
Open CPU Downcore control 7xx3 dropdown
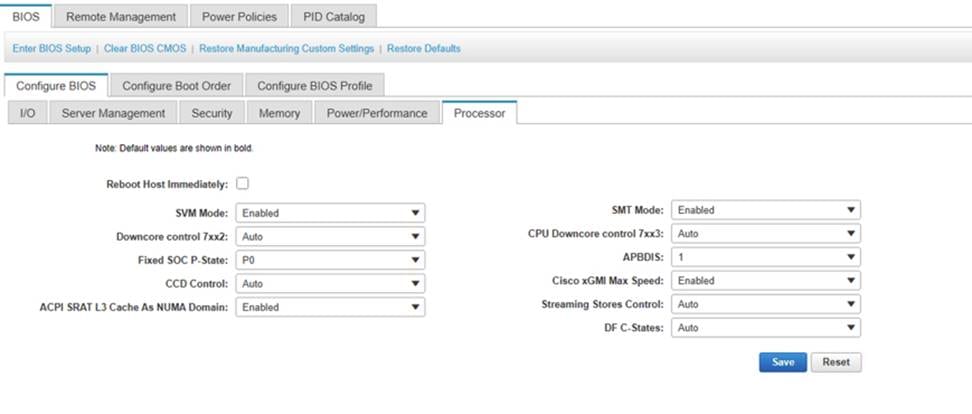tap(766, 234)
